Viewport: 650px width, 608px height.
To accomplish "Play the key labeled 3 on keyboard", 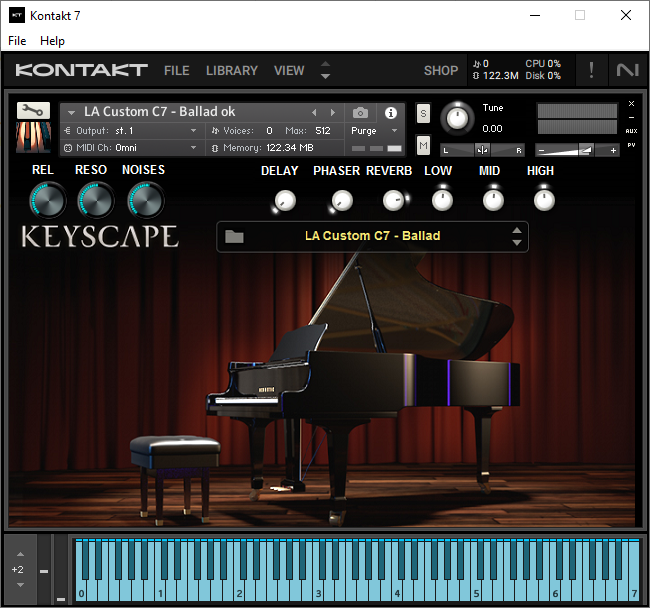I will tap(318, 593).
